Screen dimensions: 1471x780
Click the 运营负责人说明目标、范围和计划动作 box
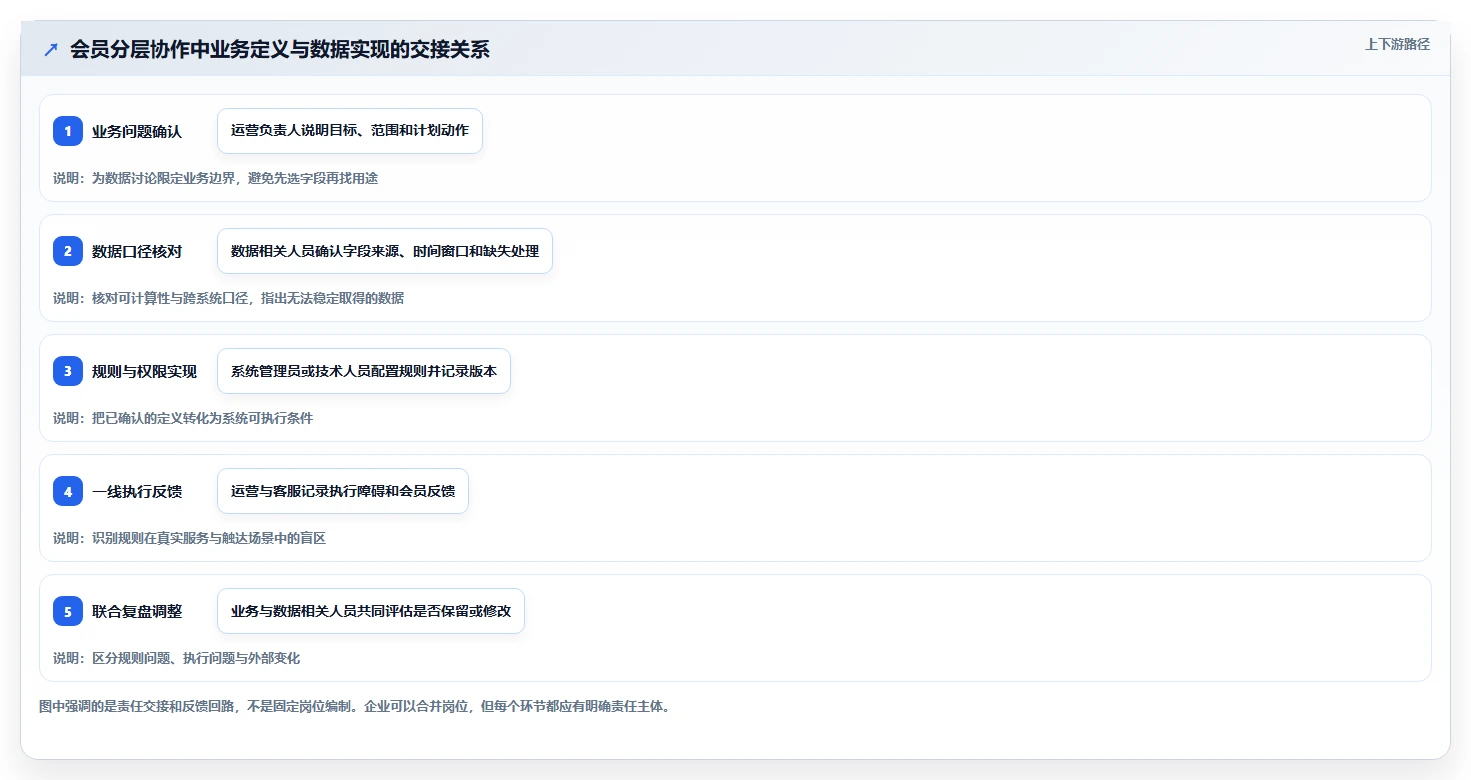click(x=350, y=131)
